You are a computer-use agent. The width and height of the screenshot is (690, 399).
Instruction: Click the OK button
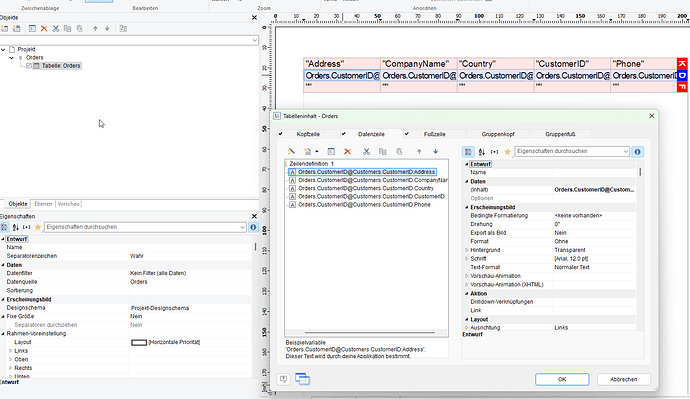[x=562, y=379]
